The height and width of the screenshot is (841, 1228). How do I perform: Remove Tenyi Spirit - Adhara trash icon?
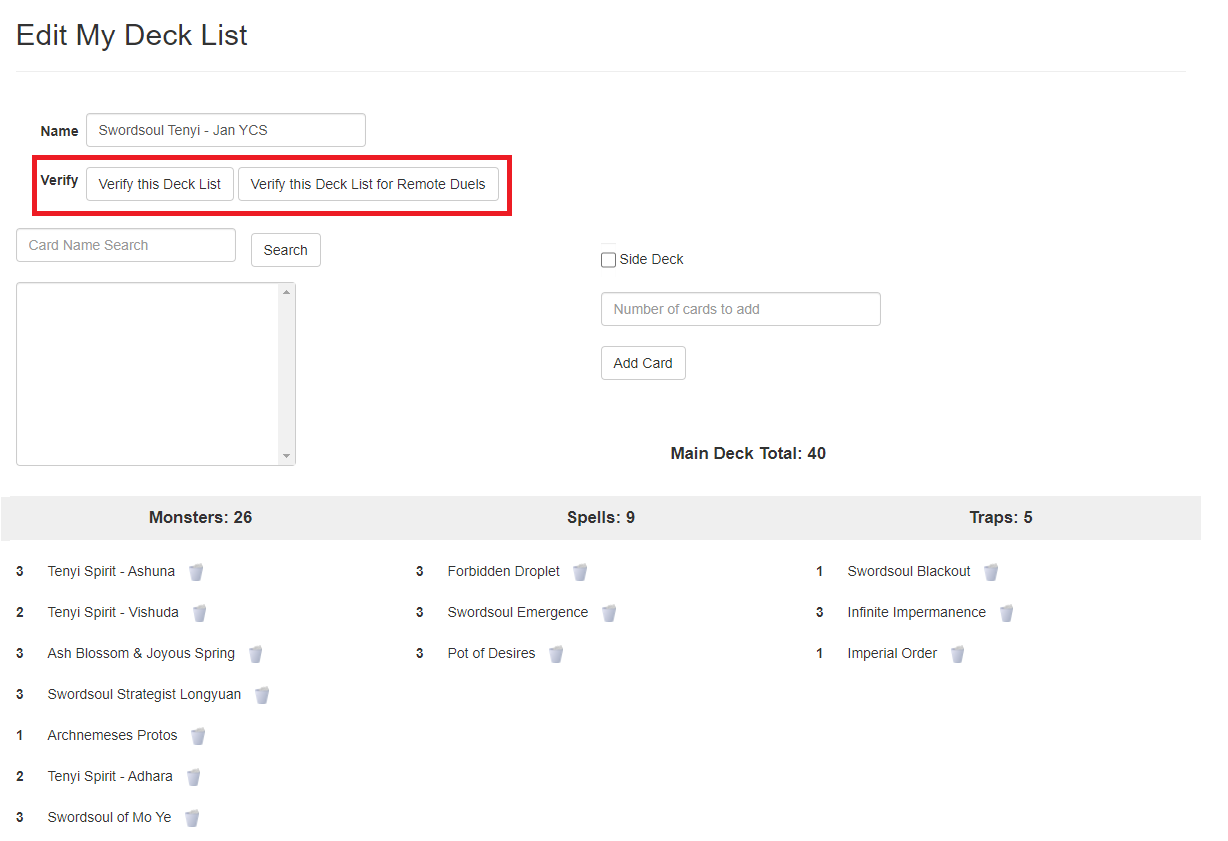(x=194, y=777)
